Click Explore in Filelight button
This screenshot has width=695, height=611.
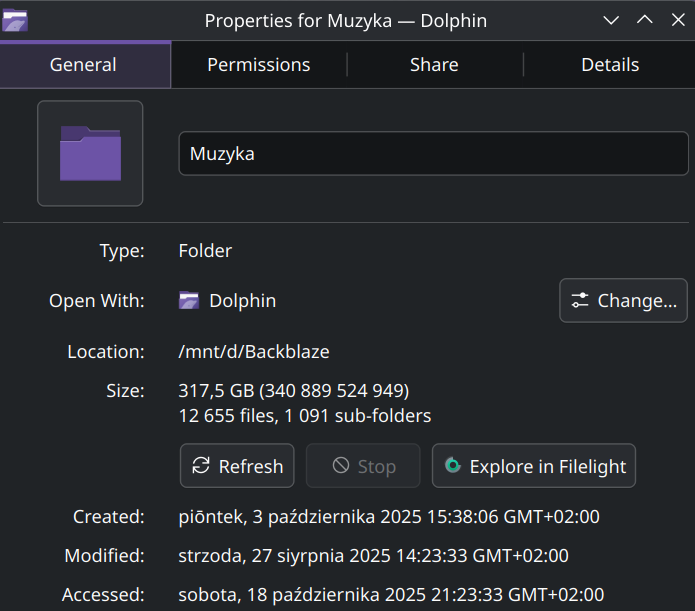tap(534, 466)
